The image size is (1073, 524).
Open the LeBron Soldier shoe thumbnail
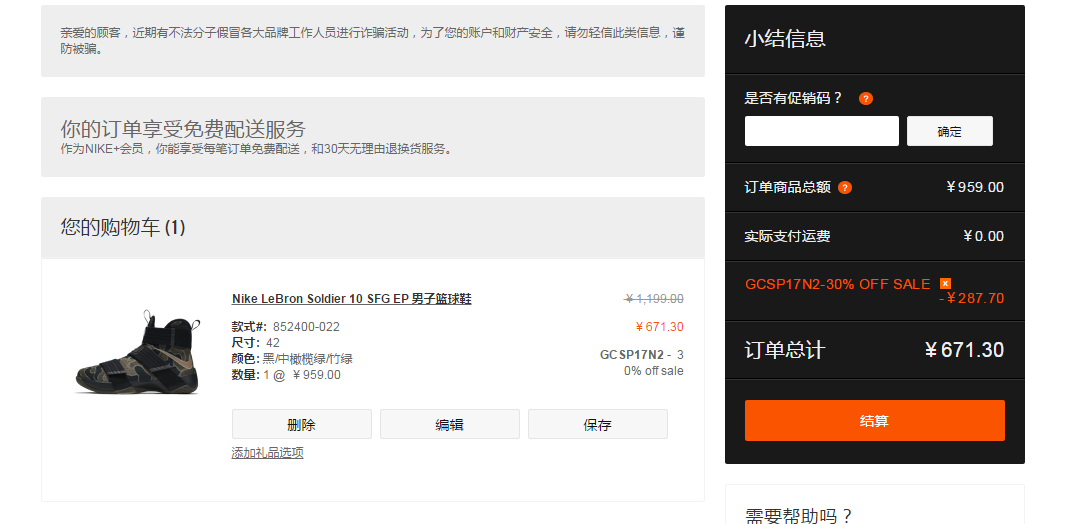pos(138,352)
